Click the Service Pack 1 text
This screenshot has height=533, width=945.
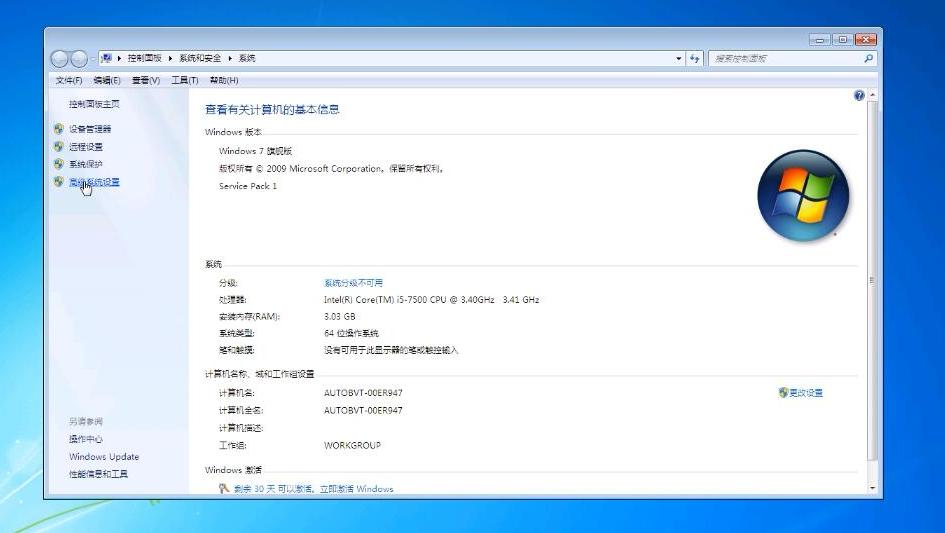click(248, 186)
